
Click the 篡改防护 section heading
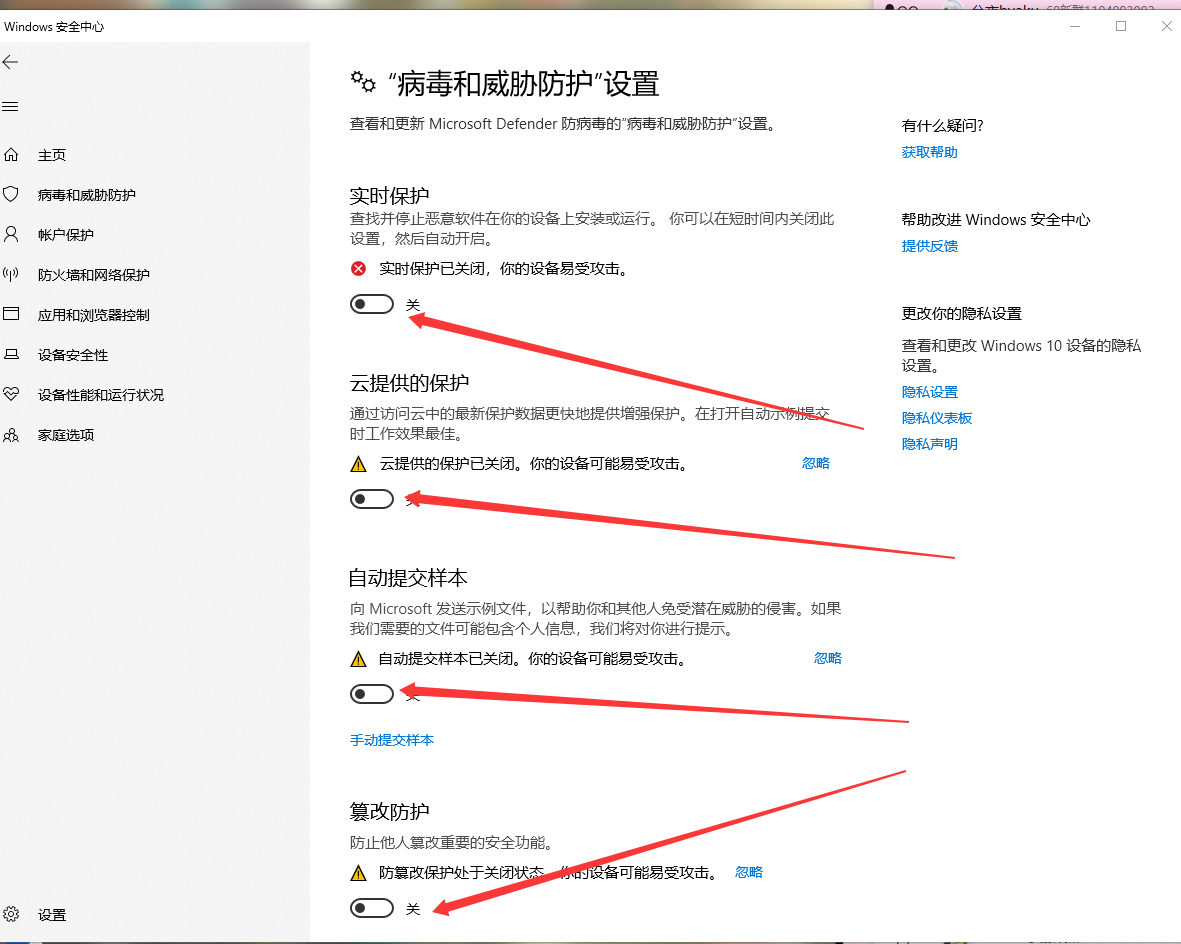(389, 811)
